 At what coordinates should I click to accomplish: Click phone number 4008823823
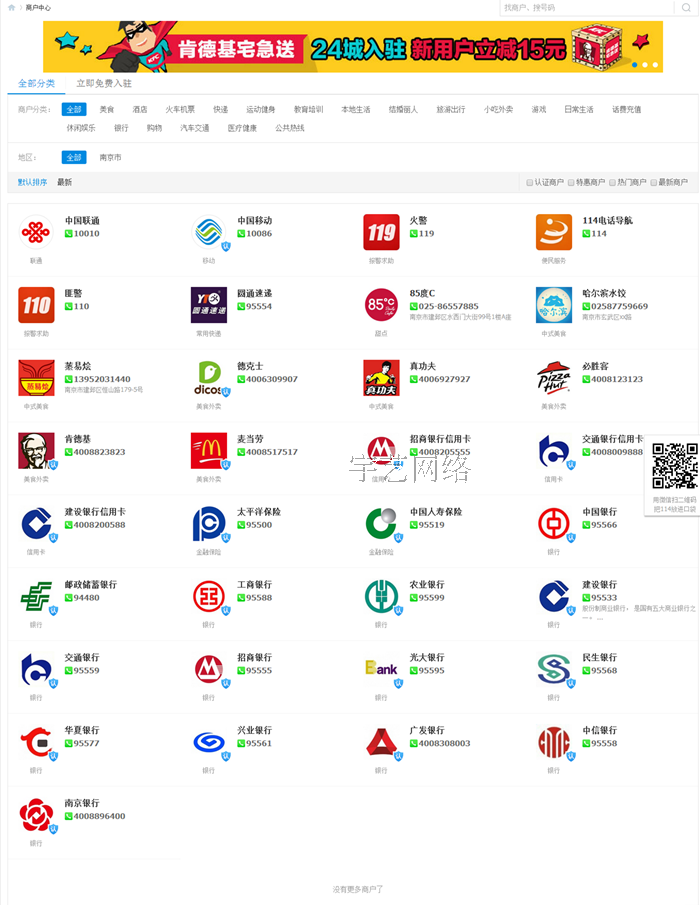(99, 452)
